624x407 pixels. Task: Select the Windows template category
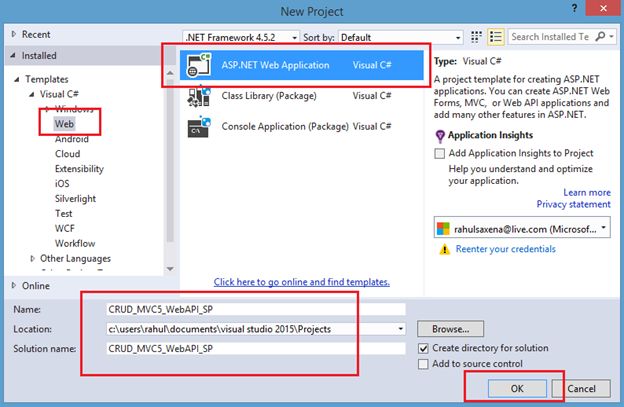pos(74,109)
